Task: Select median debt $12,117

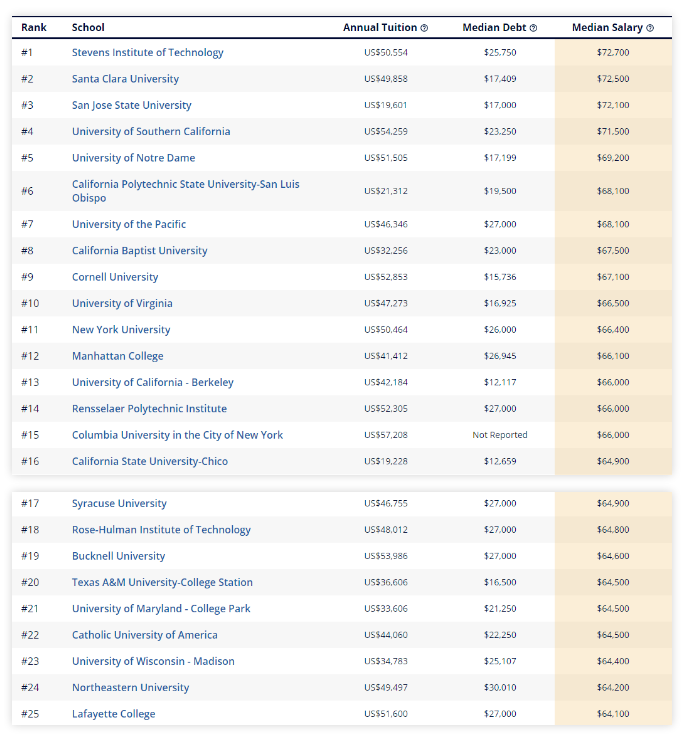Action: pyautogui.click(x=500, y=383)
